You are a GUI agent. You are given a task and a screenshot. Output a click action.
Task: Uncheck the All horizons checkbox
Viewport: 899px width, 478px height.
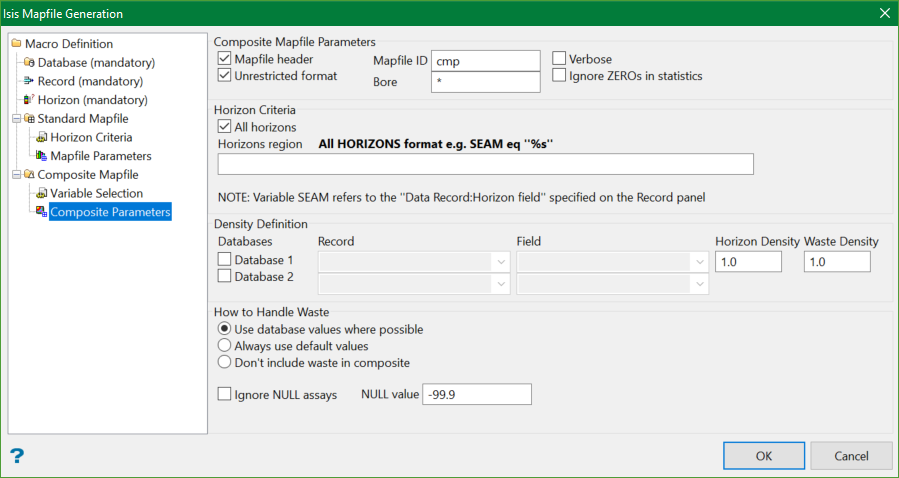coord(224,127)
